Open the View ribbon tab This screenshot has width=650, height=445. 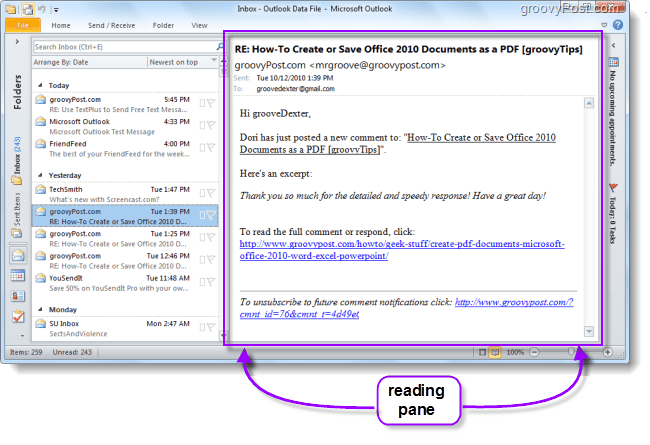point(199,25)
